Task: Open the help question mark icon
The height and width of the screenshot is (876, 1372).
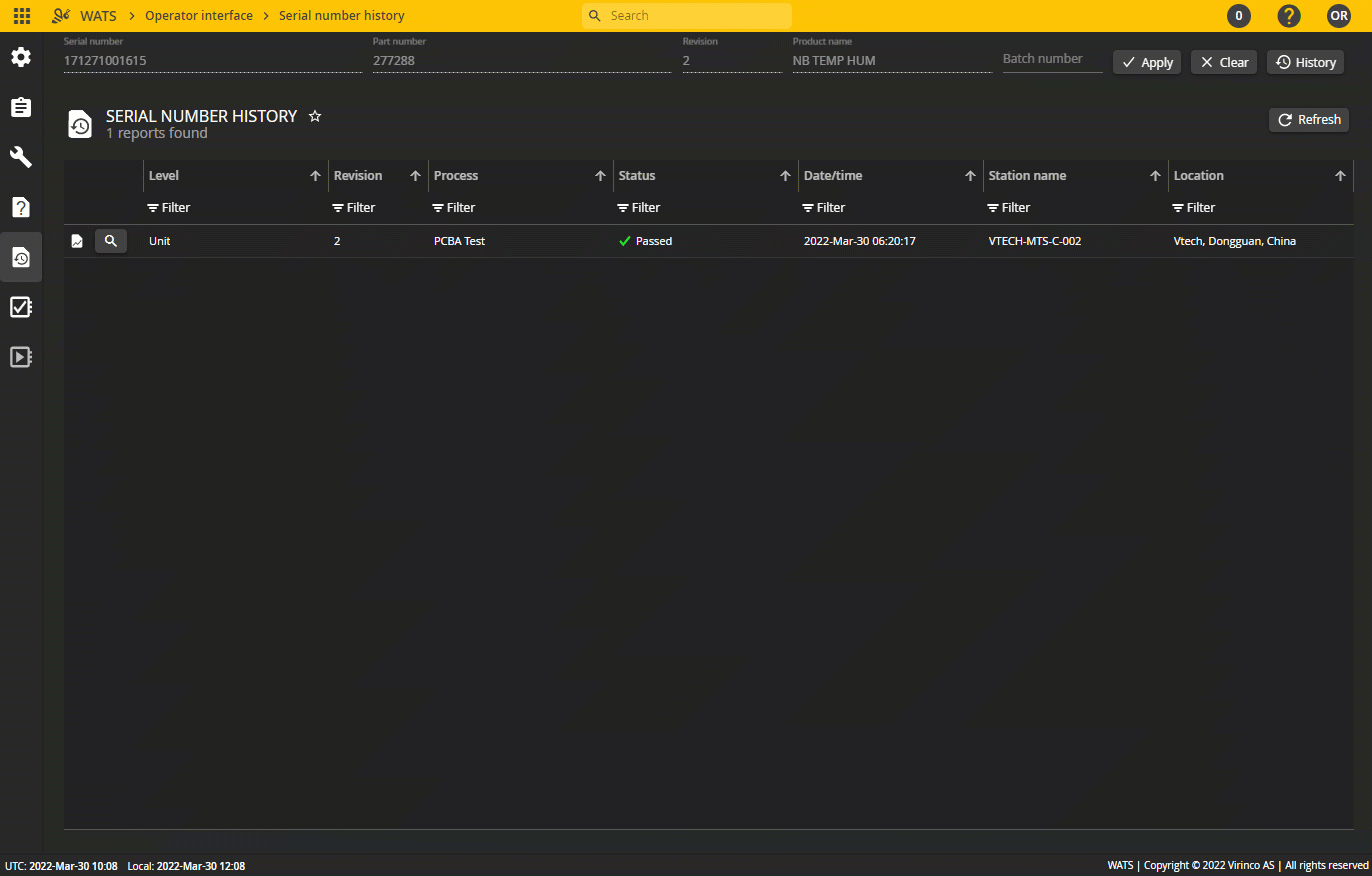Action: [1289, 16]
